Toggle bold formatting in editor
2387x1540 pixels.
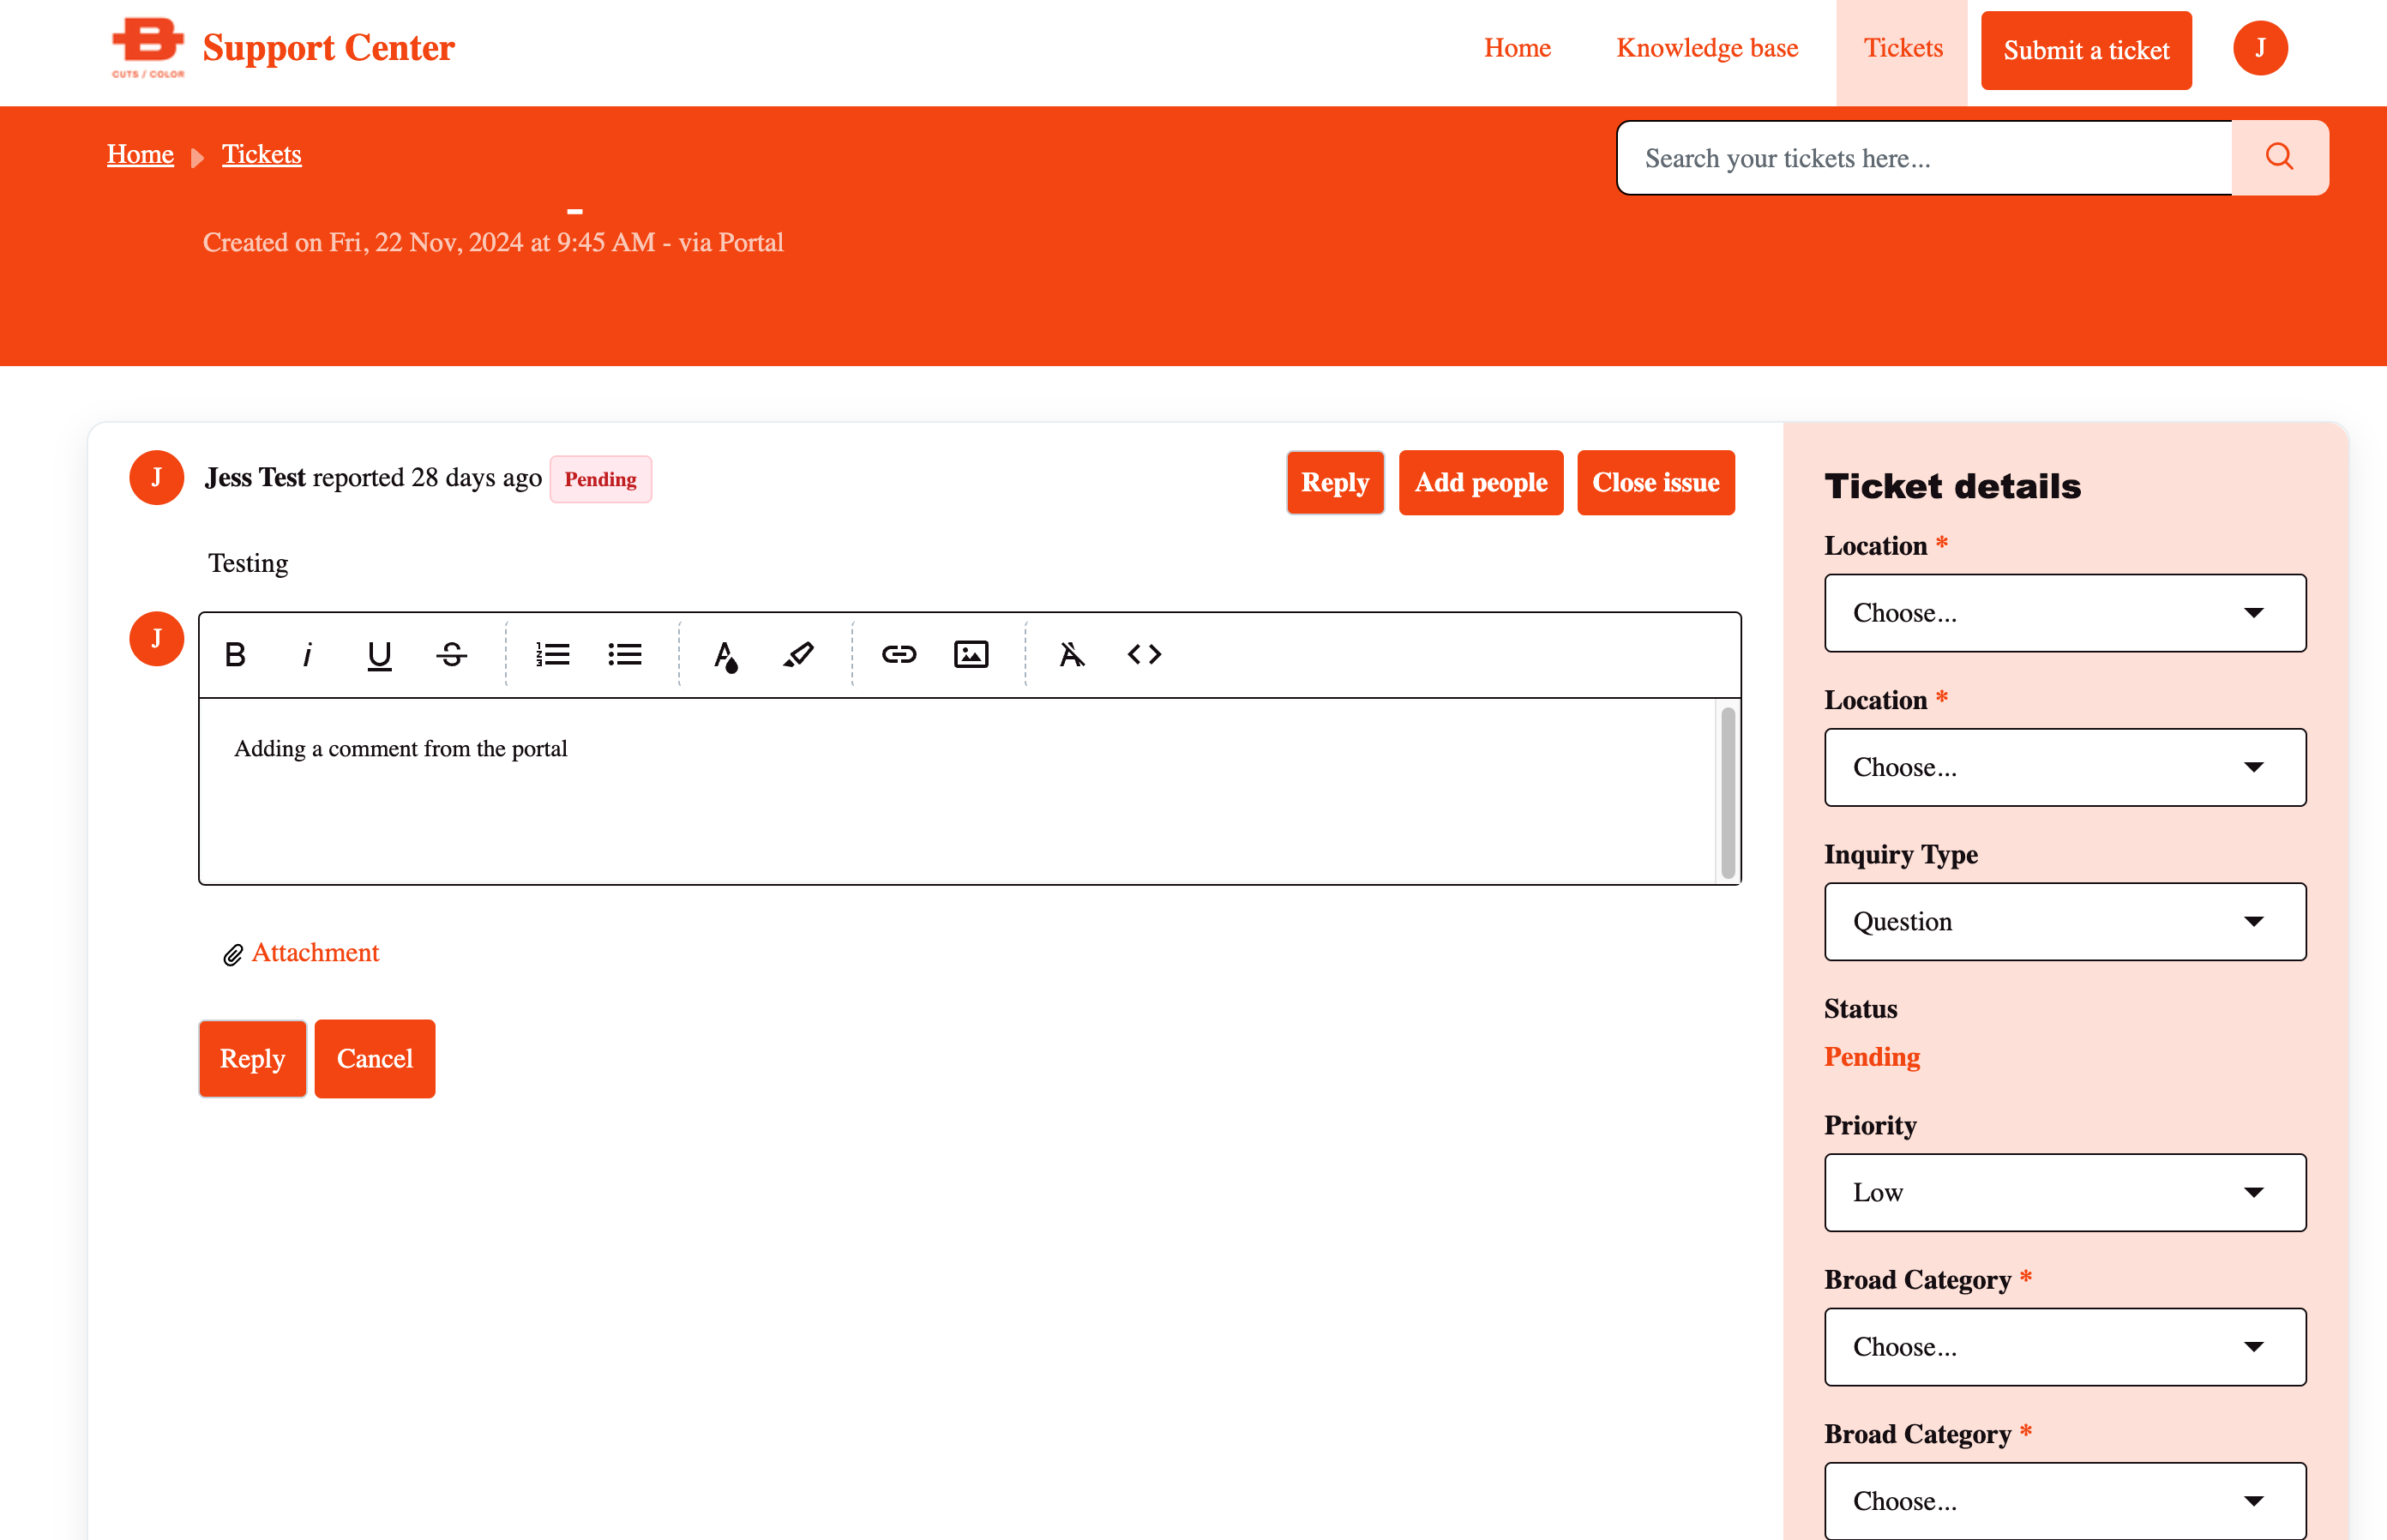[x=235, y=654]
